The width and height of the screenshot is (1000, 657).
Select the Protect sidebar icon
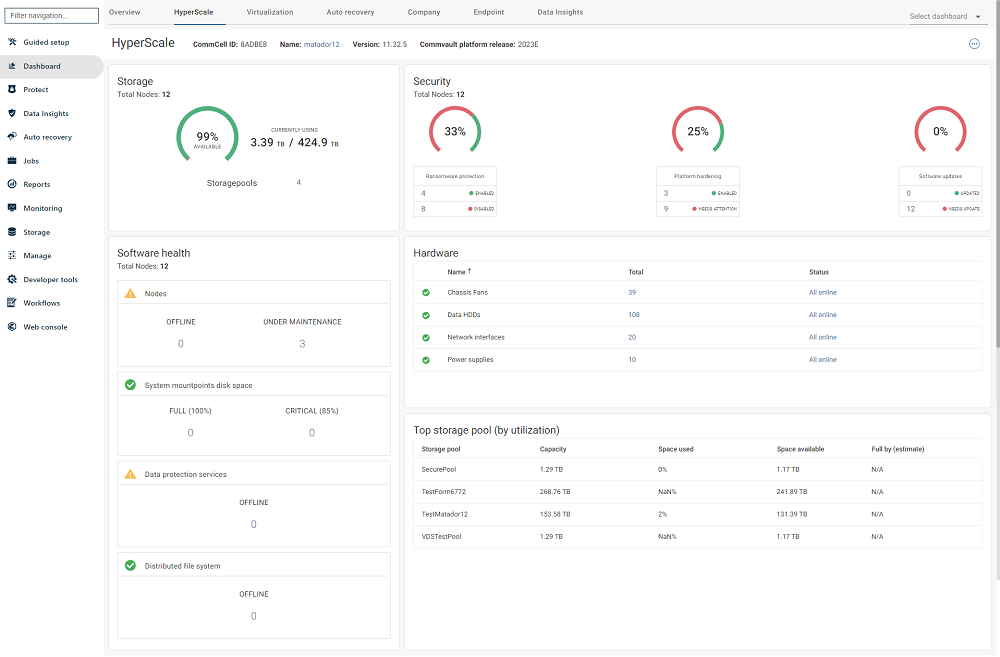point(11,89)
